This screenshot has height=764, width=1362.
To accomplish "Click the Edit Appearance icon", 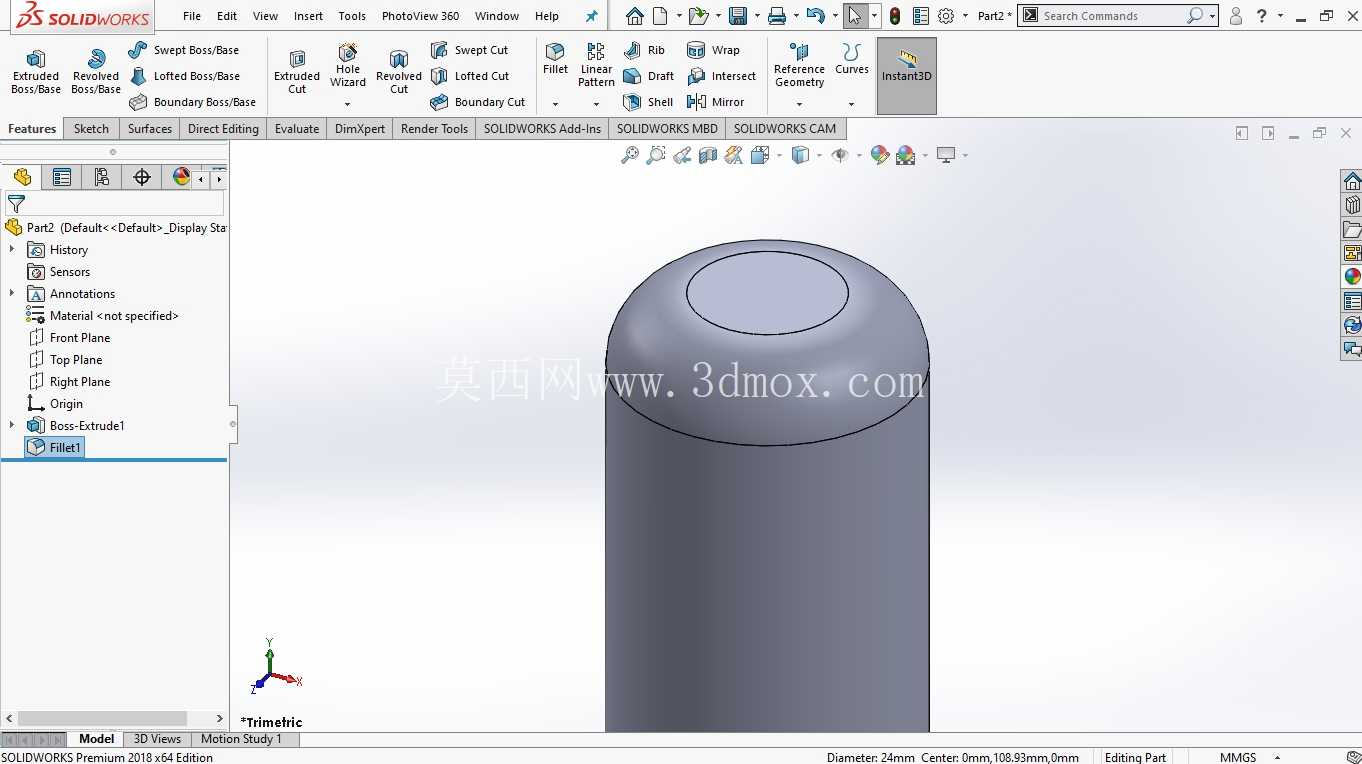I will (880, 155).
